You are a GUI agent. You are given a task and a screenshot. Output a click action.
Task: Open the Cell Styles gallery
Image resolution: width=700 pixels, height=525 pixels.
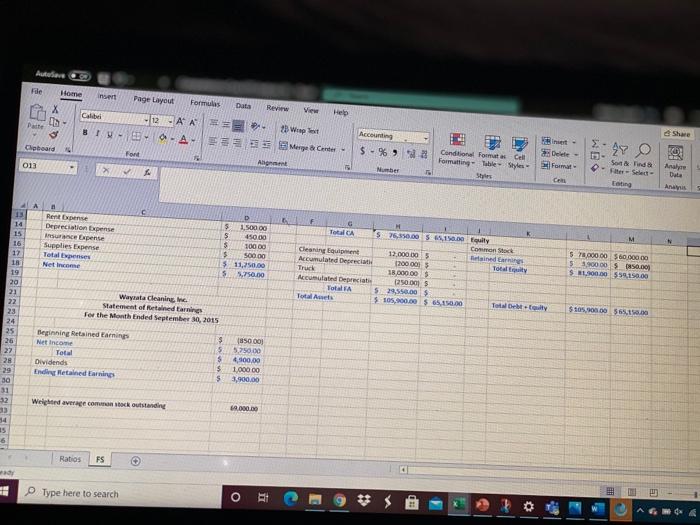pos(519,154)
